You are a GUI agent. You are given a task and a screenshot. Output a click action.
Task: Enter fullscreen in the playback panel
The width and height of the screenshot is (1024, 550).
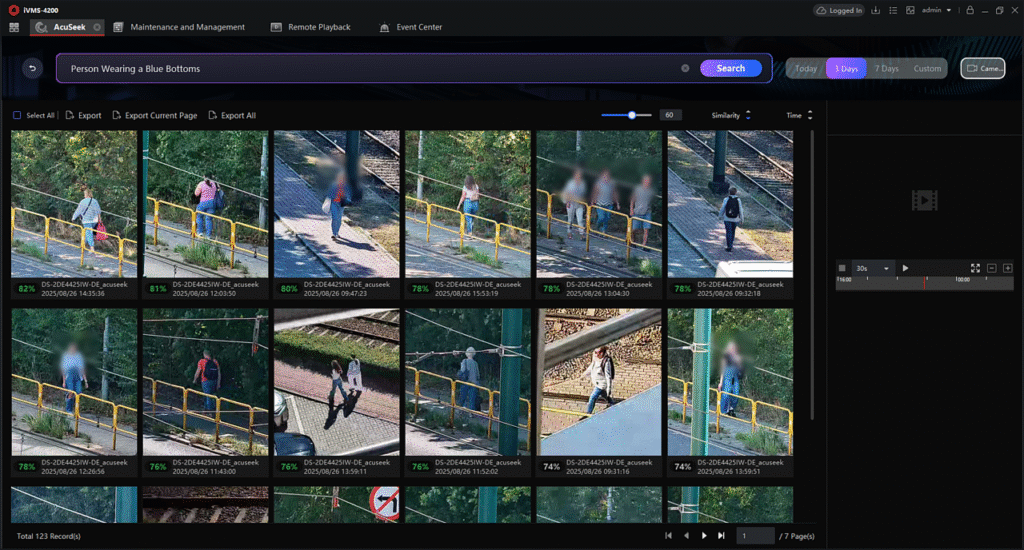976,268
